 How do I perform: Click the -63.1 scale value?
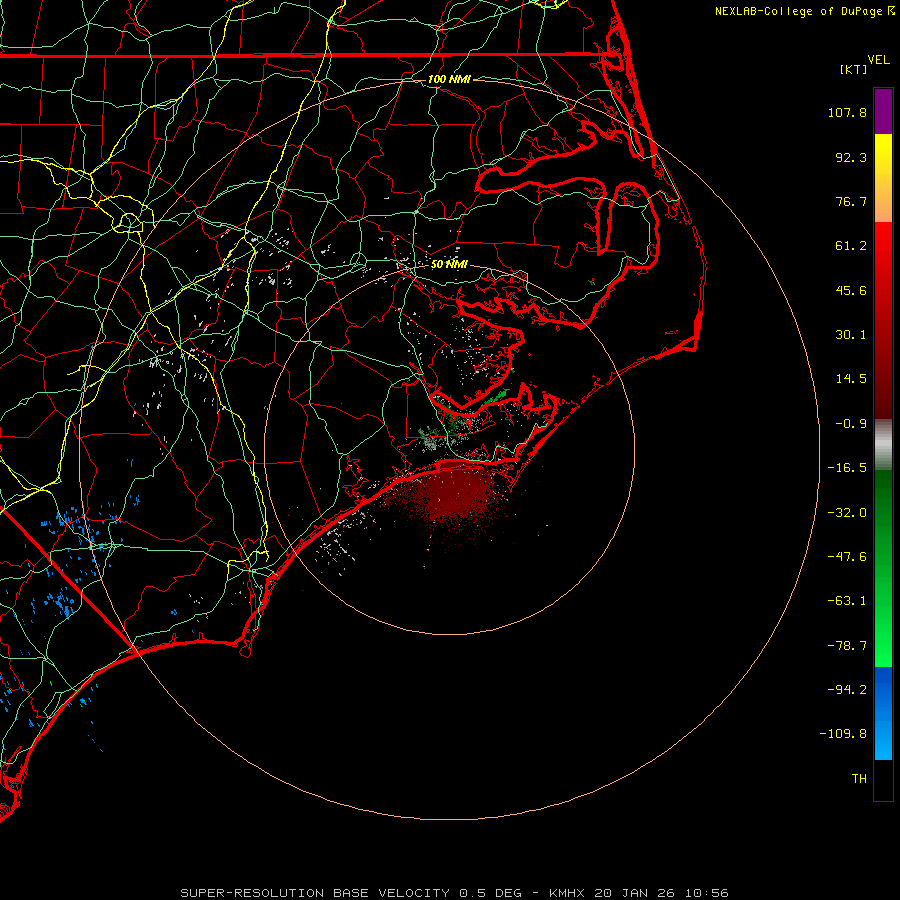847,601
